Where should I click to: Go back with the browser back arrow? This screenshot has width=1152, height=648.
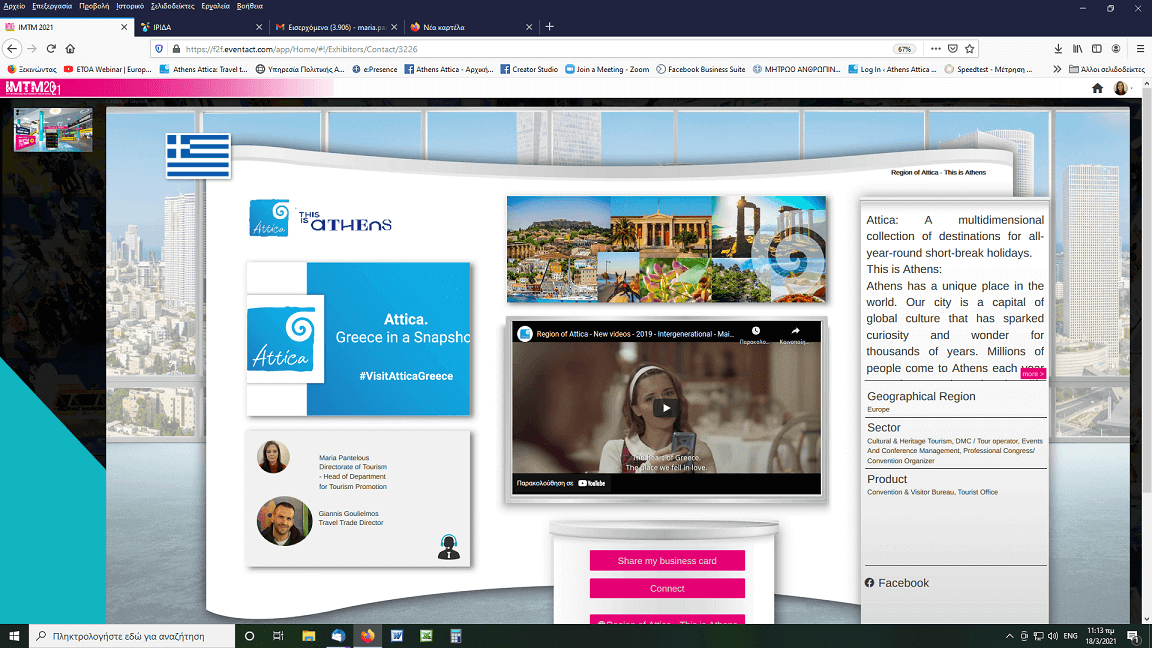pyautogui.click(x=12, y=48)
